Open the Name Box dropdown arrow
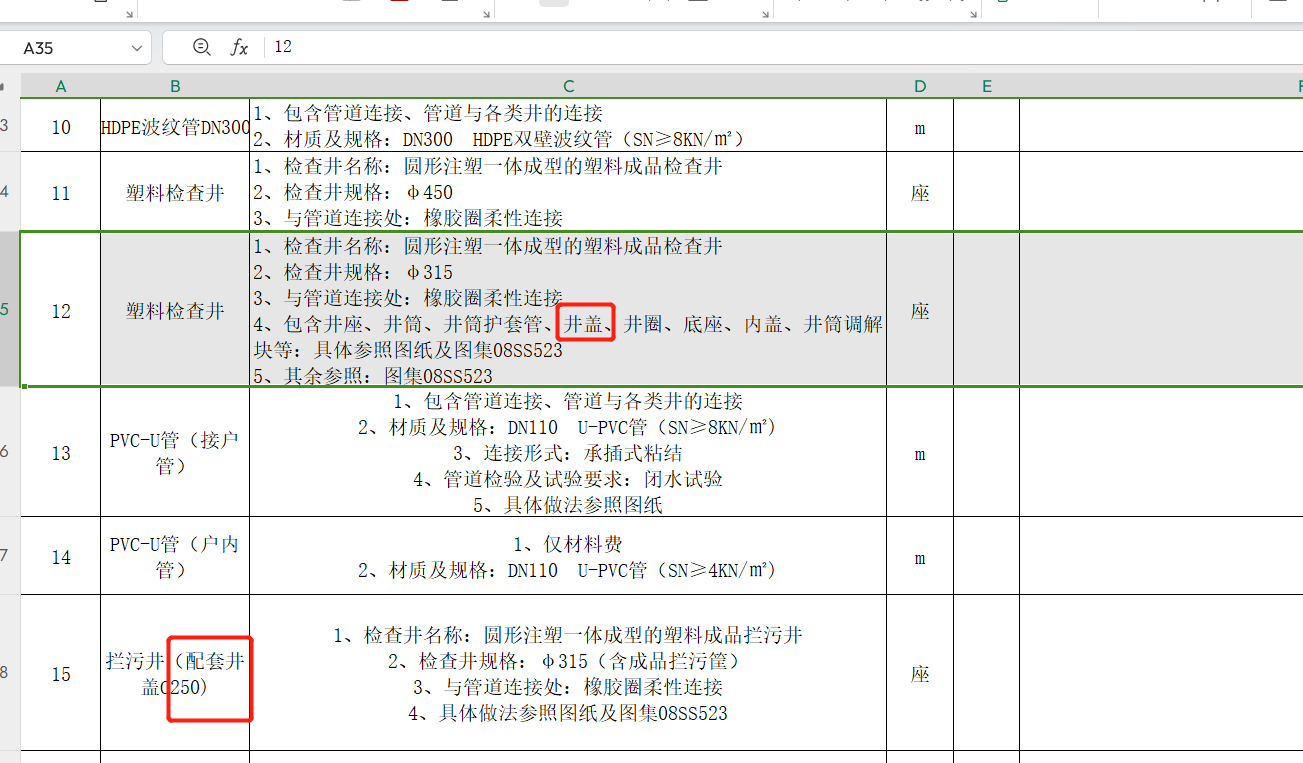The width and height of the screenshot is (1303, 763). click(136, 48)
